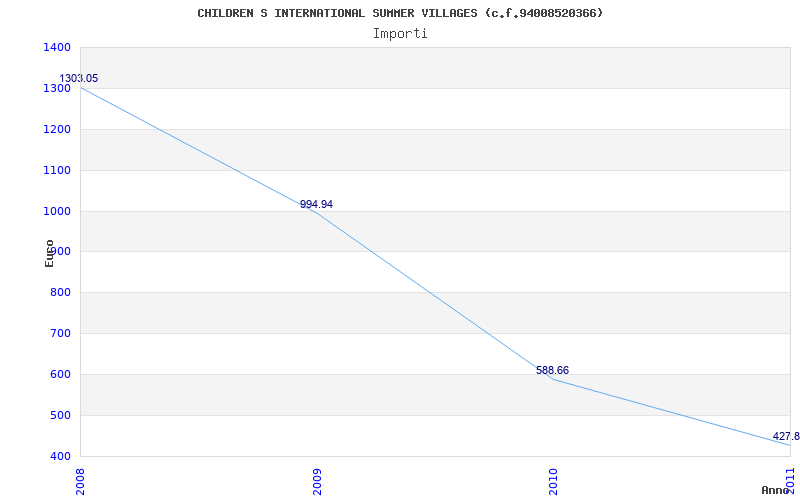Click the 2008 x-axis year label

click(x=81, y=482)
